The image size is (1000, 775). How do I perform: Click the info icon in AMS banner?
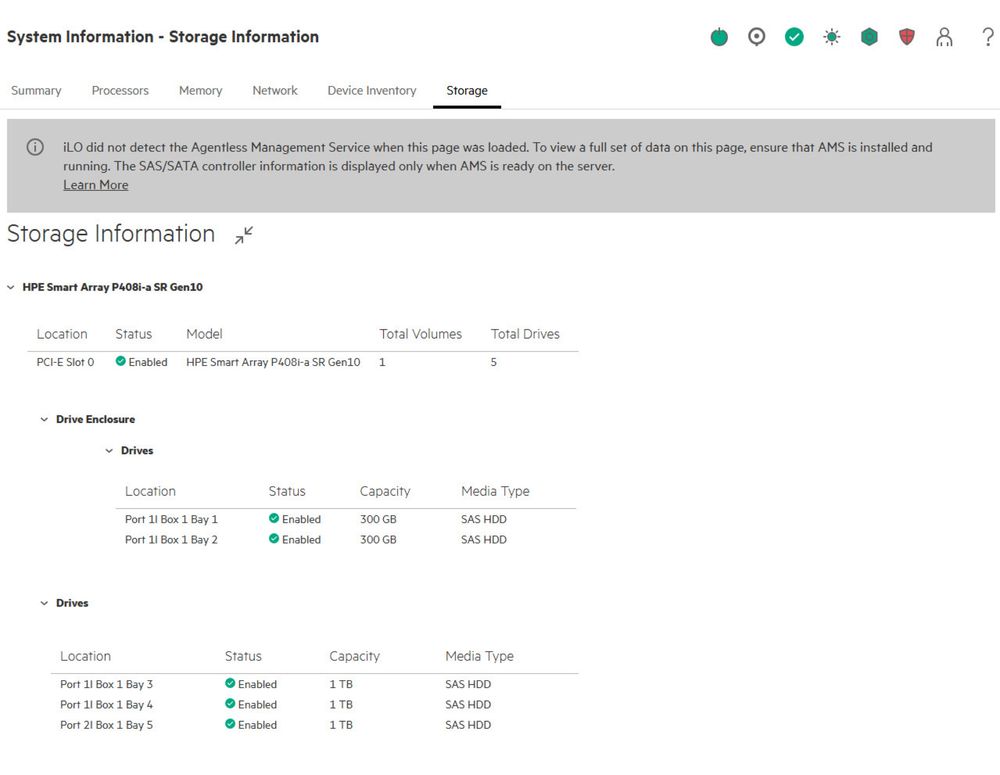tap(35, 147)
